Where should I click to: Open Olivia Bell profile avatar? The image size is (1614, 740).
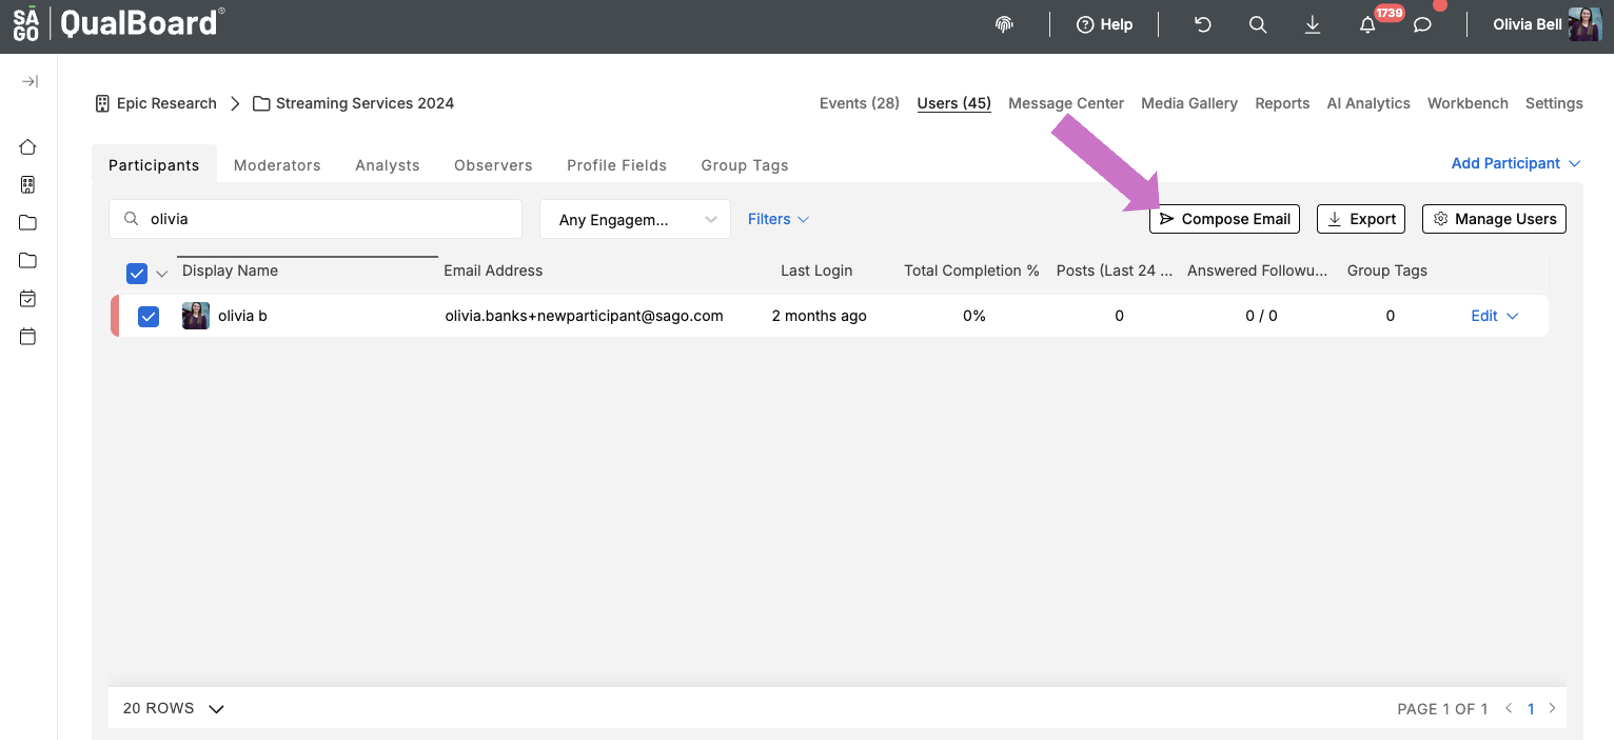click(x=1585, y=25)
